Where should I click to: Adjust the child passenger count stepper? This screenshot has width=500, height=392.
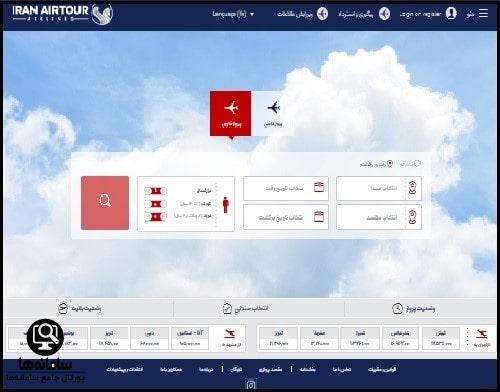tap(156, 204)
